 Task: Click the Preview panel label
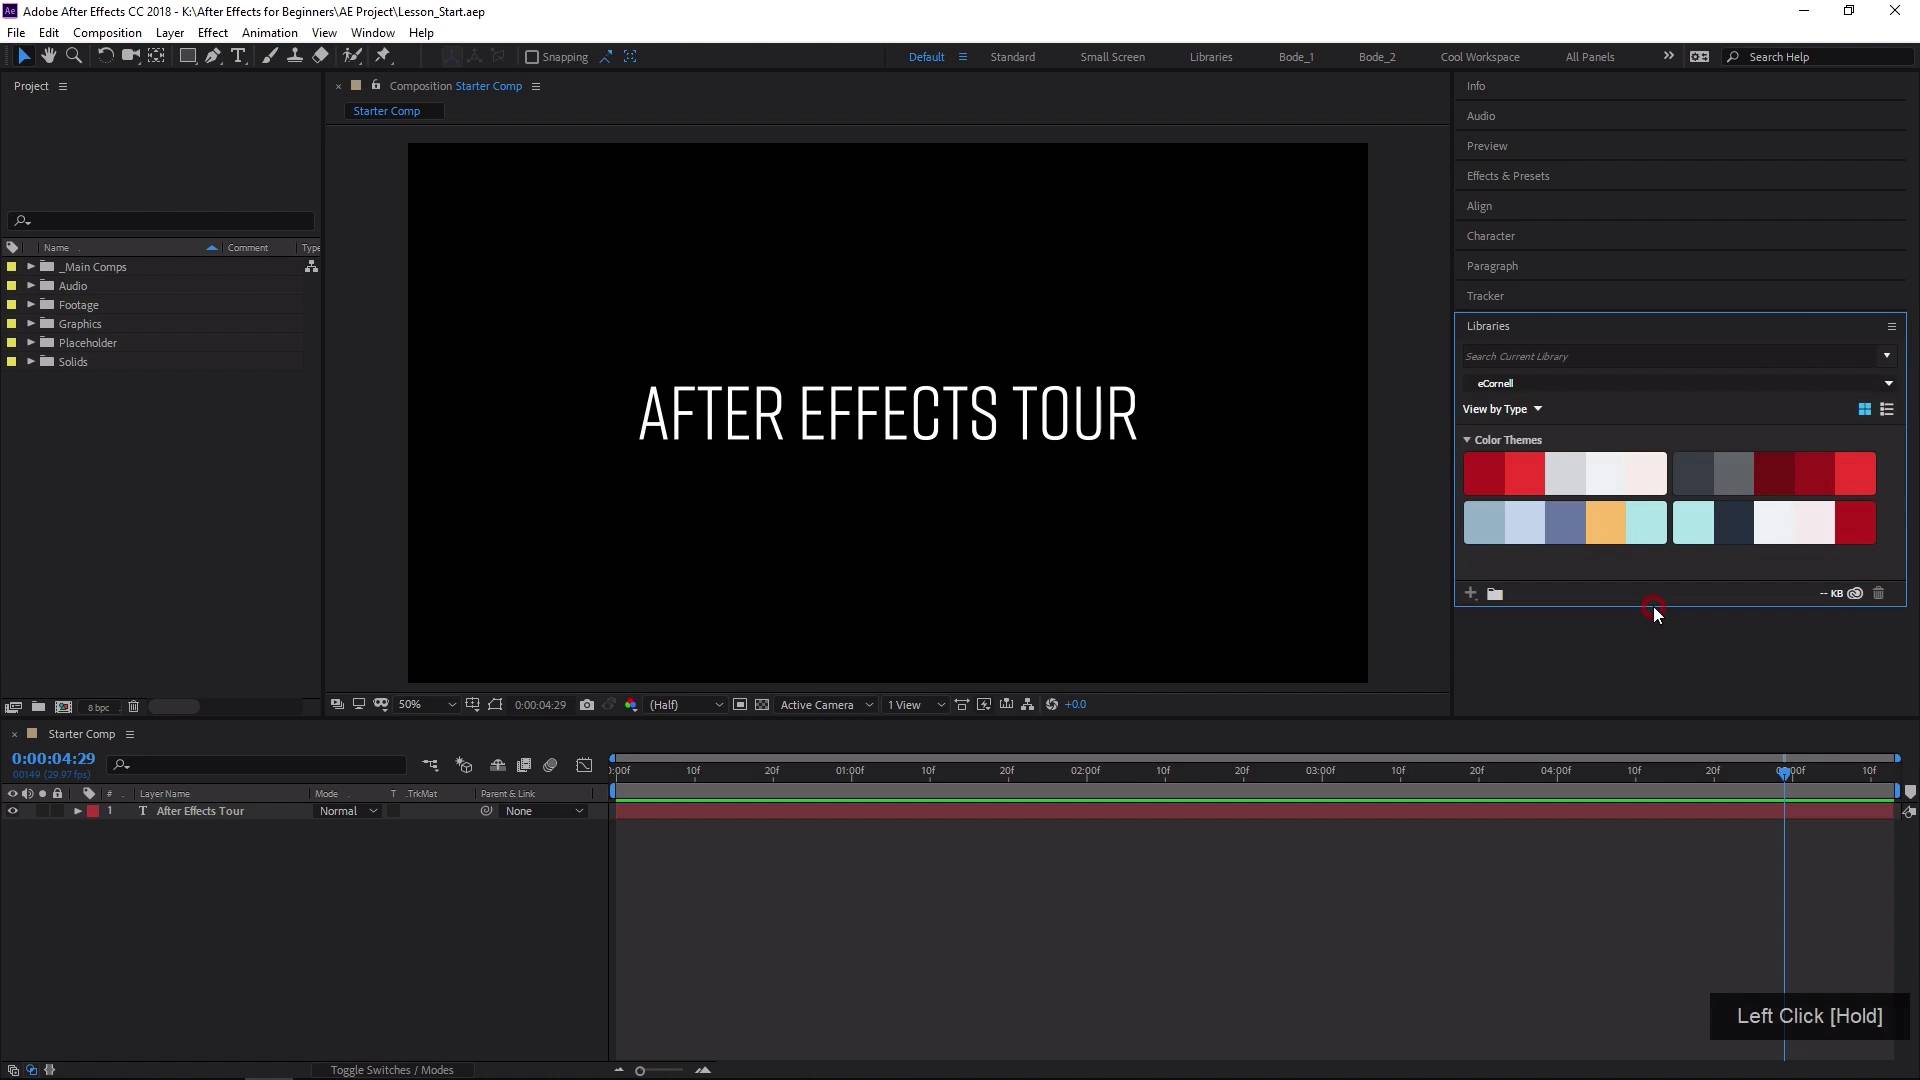point(1486,145)
